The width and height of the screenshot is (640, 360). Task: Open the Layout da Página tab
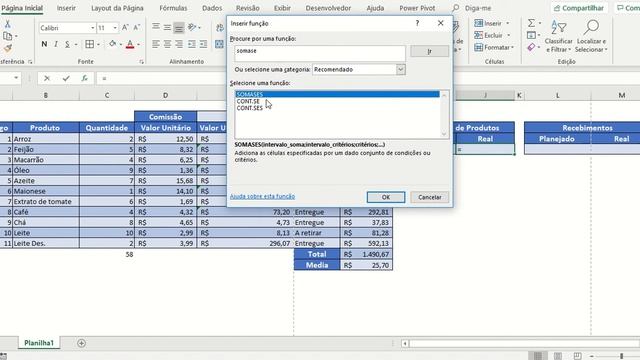(117, 8)
